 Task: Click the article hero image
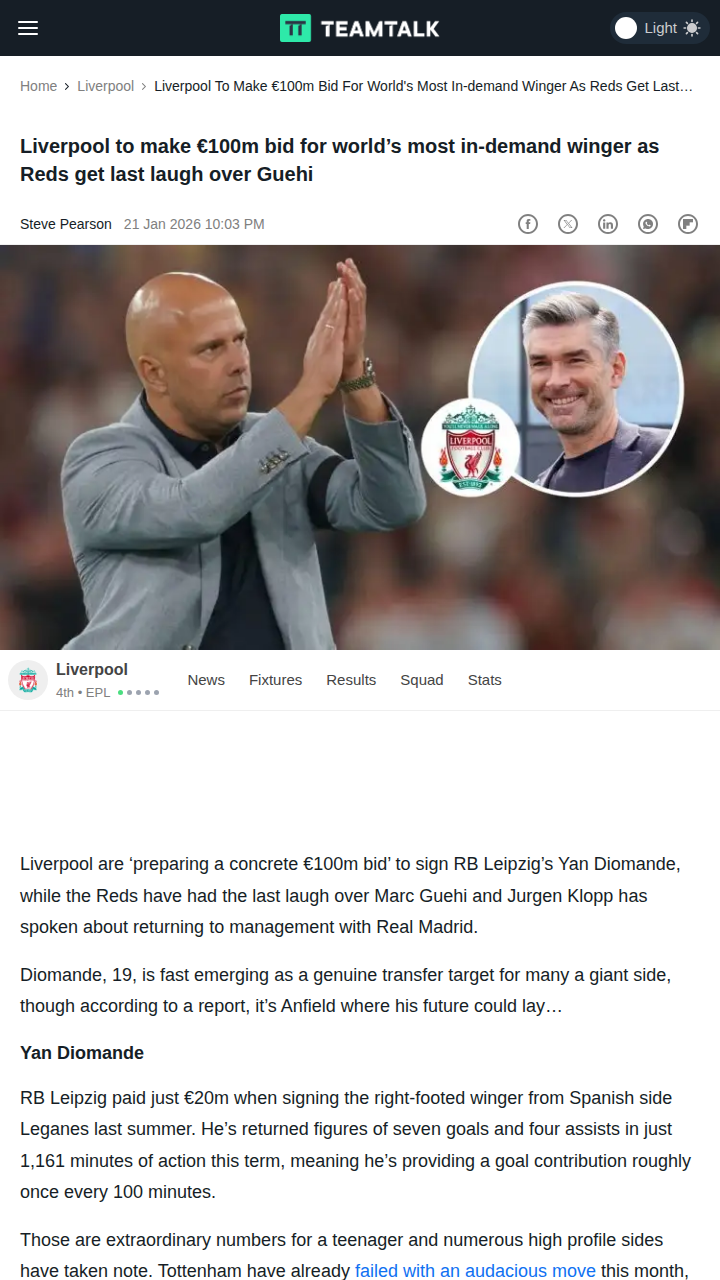(360, 447)
